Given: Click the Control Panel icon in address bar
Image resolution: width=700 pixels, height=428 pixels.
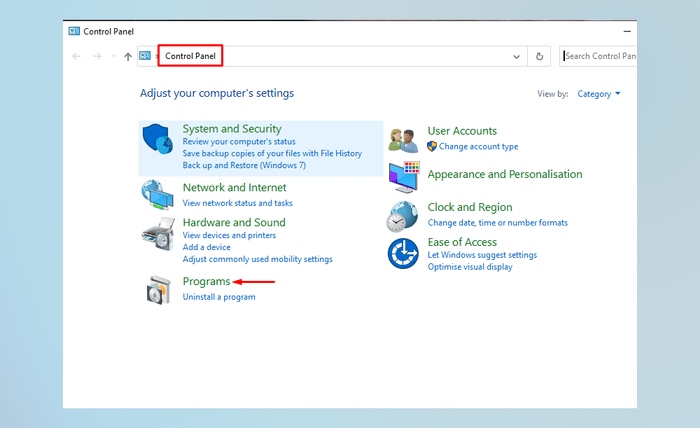Looking at the screenshot, I should (145, 56).
